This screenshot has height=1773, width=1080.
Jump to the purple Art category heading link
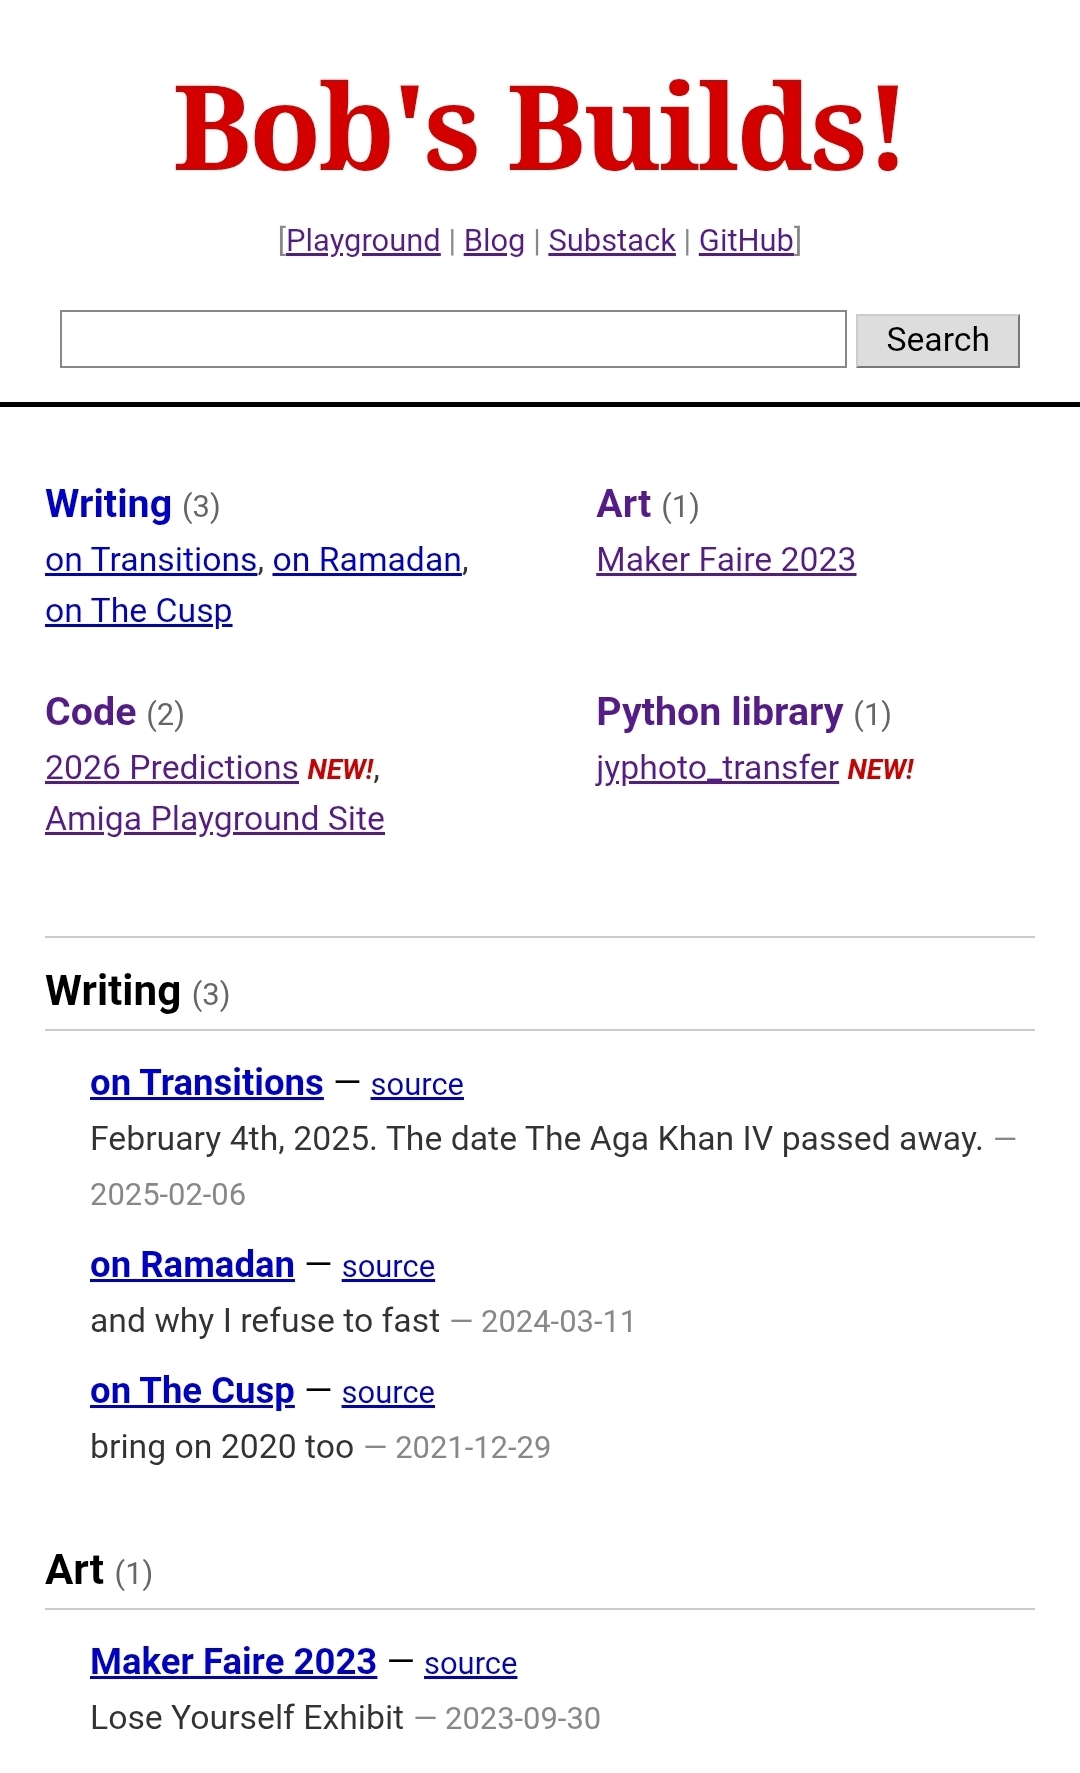(624, 504)
